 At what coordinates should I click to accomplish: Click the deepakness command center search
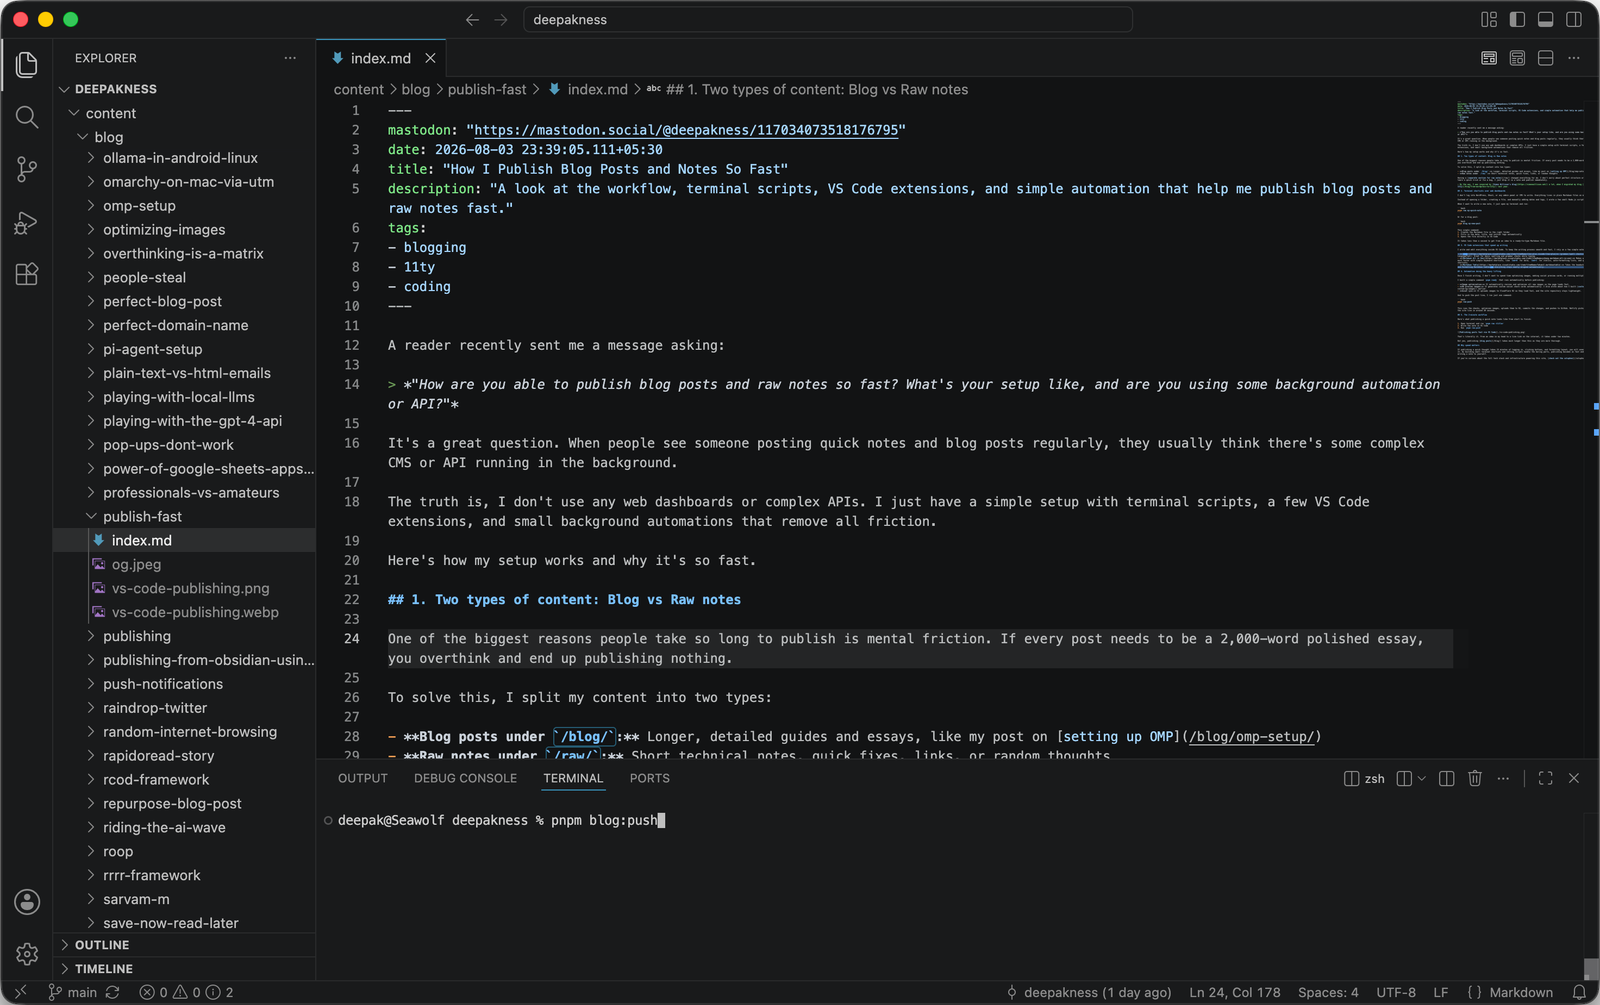click(x=828, y=20)
